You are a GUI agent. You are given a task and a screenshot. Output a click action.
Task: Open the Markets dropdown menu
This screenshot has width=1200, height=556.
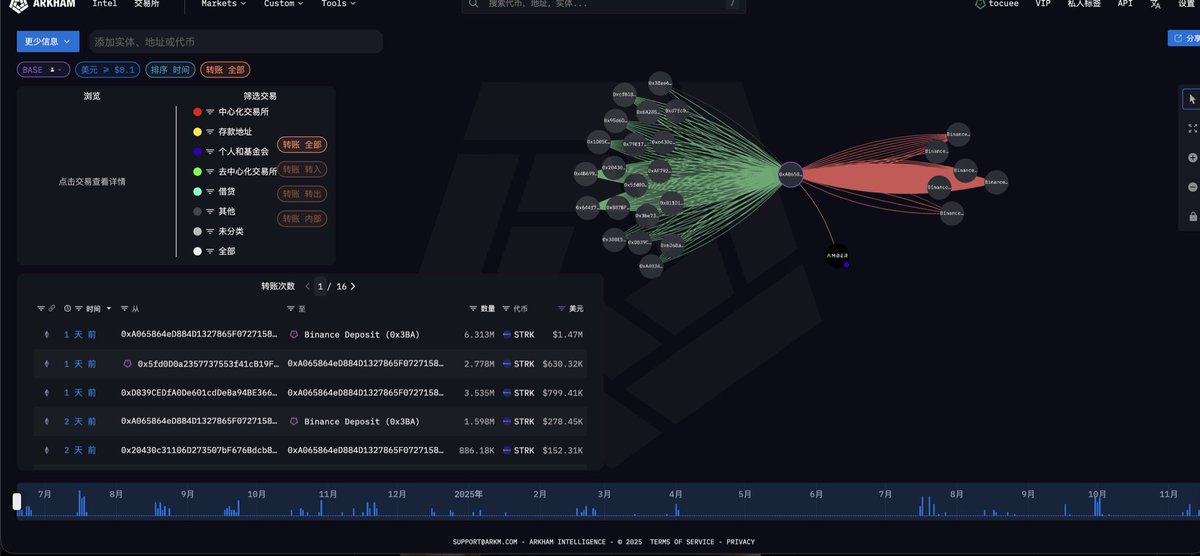(225, 4)
